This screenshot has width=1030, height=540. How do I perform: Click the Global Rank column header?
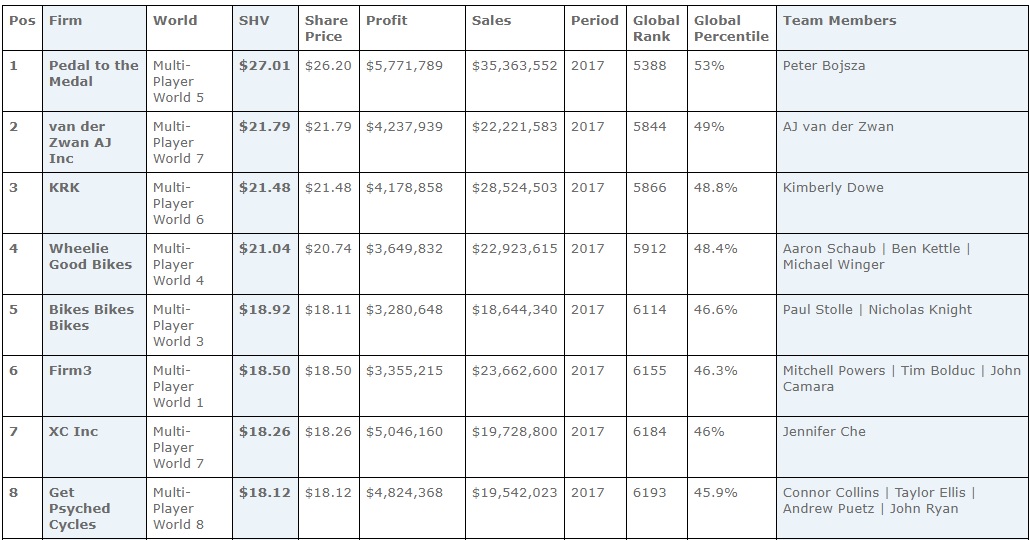[655, 28]
